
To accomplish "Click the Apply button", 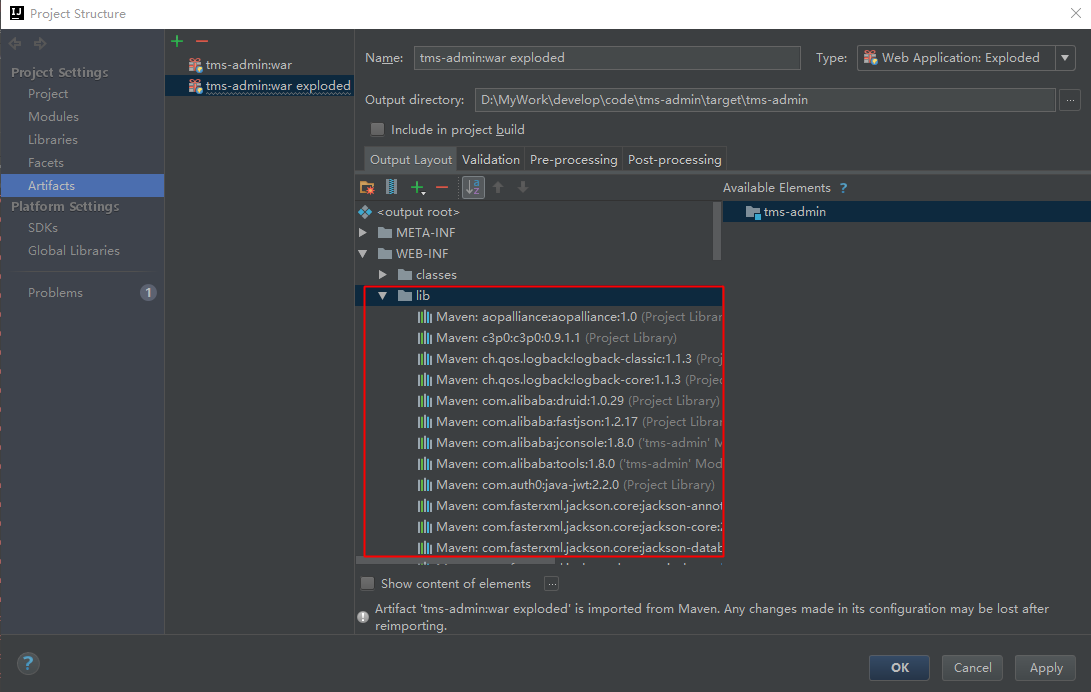I will coord(1045,668).
